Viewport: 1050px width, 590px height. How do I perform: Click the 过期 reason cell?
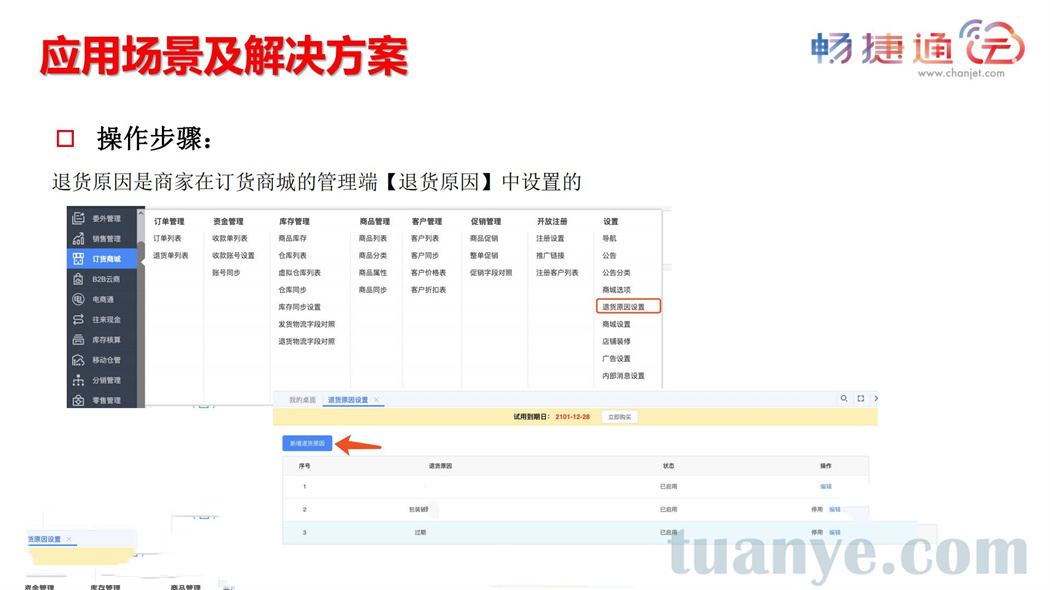pos(420,532)
